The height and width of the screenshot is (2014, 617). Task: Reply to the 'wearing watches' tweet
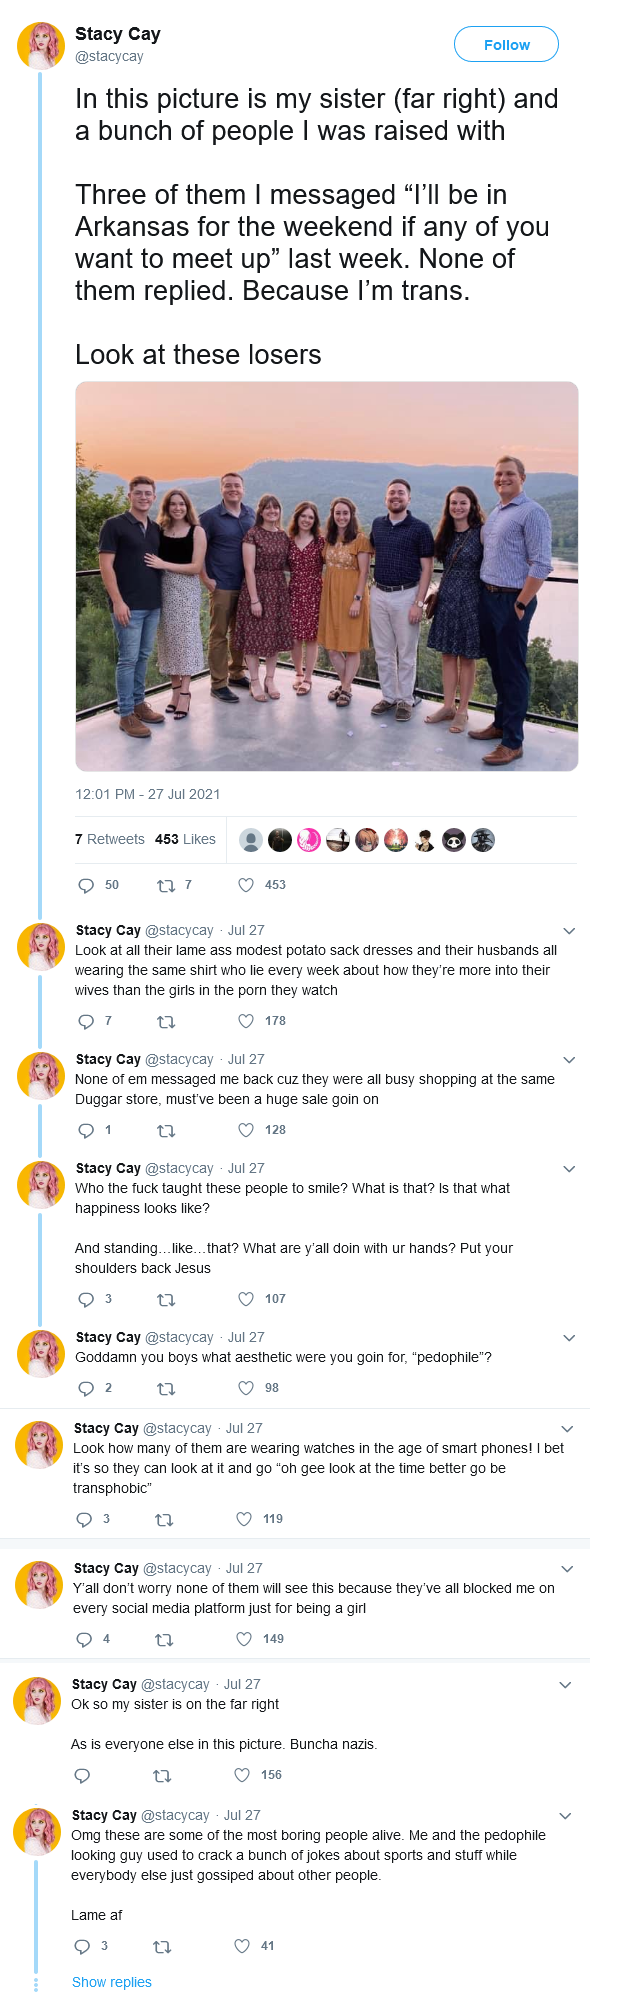84,1519
